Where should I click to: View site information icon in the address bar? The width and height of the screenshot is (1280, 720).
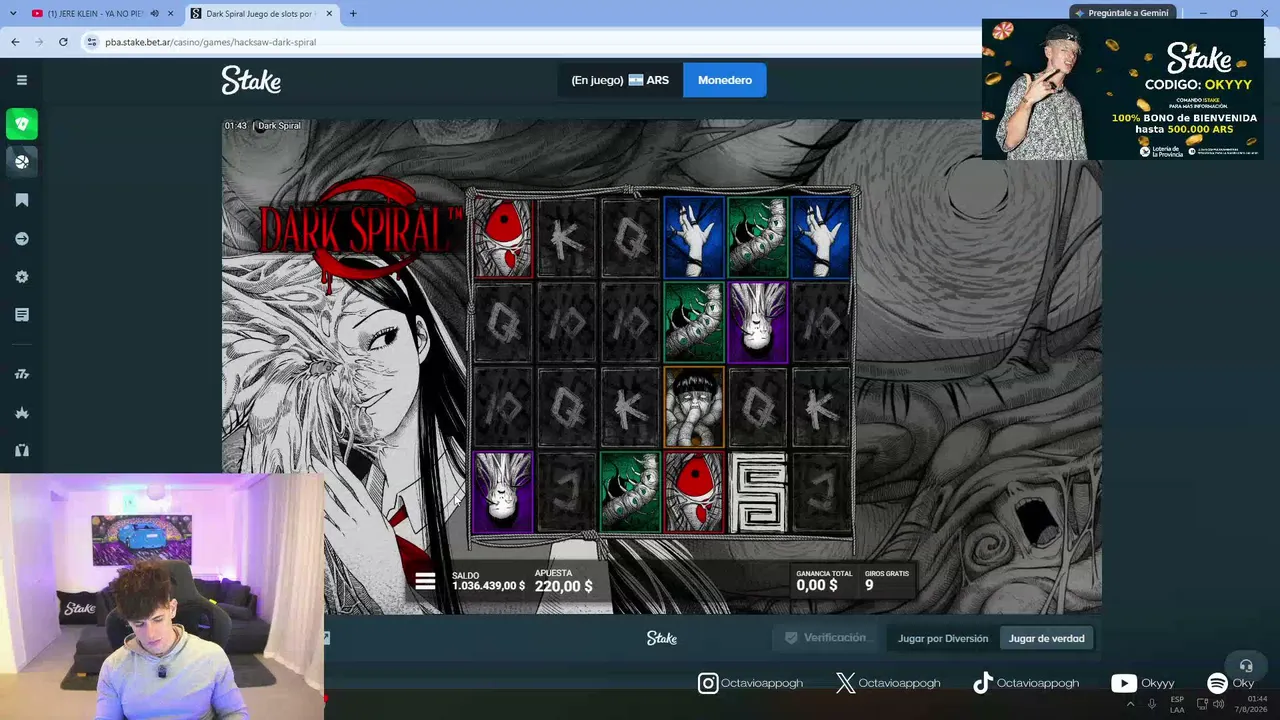click(92, 42)
